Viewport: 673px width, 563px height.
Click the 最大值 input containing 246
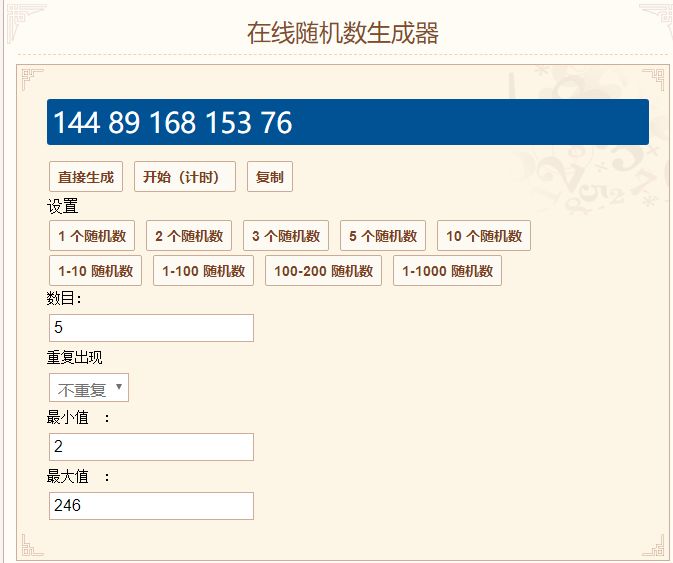[x=152, y=506]
